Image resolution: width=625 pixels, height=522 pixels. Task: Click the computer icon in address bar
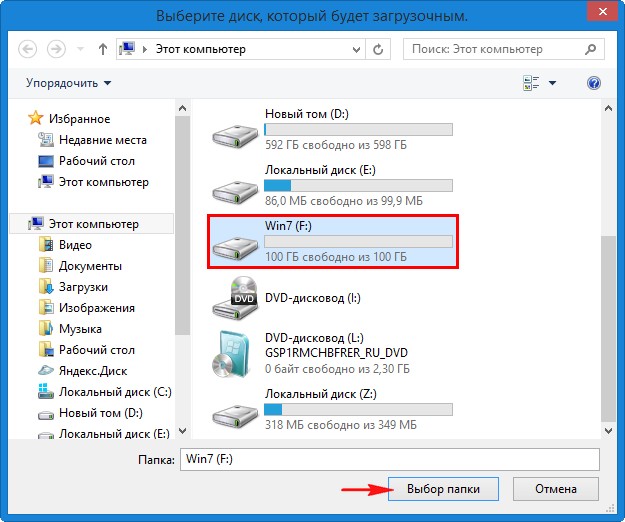pyautogui.click(x=127, y=49)
